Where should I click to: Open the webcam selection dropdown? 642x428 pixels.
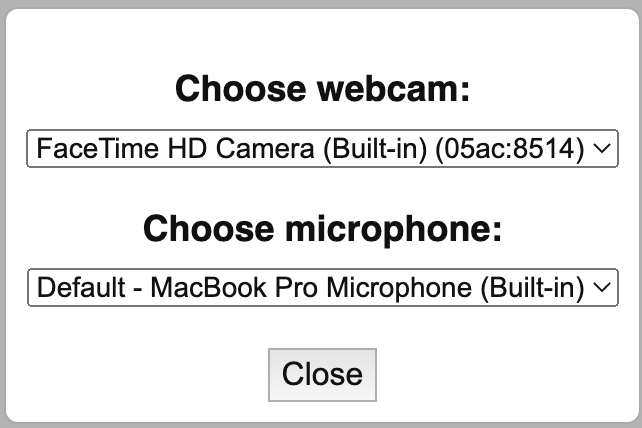[322, 150]
